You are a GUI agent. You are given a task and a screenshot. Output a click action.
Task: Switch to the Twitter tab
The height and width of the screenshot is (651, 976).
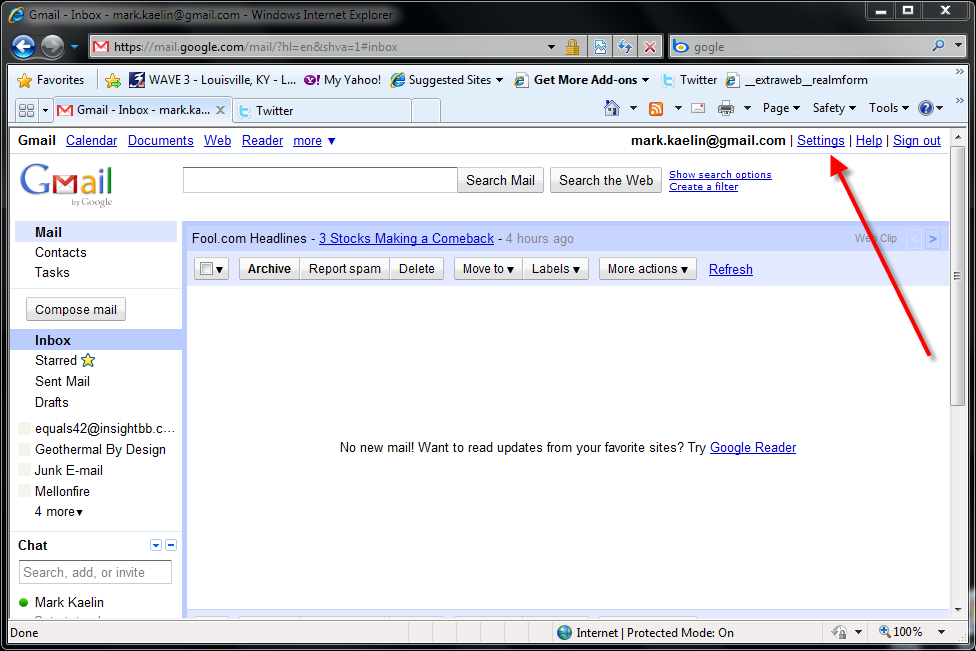coord(322,111)
